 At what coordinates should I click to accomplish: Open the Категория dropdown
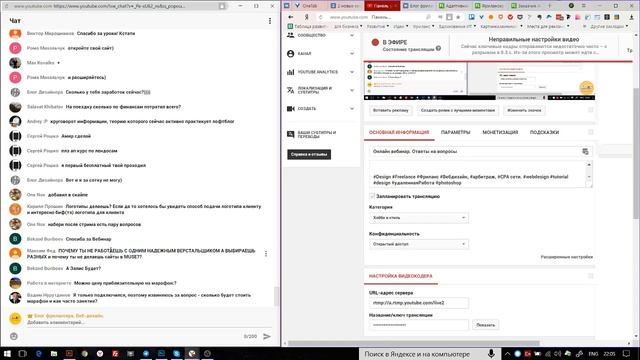pyautogui.click(x=419, y=218)
